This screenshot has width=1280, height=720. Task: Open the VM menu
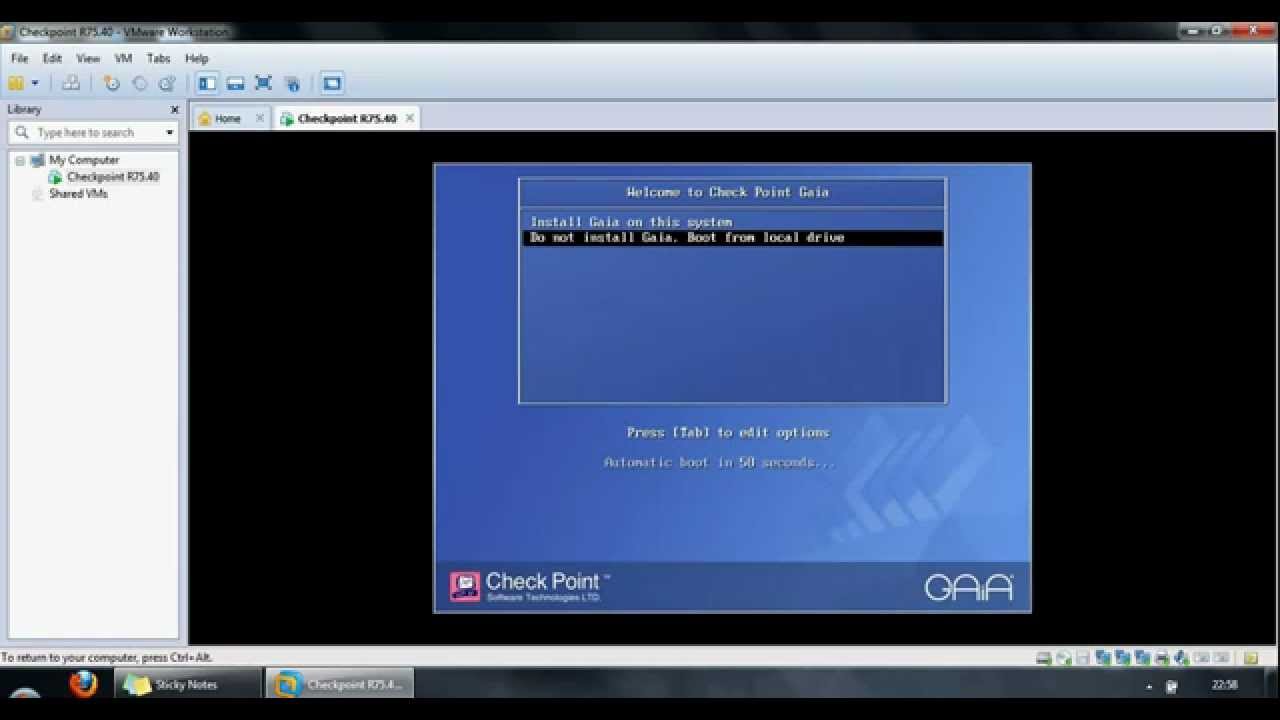click(123, 58)
